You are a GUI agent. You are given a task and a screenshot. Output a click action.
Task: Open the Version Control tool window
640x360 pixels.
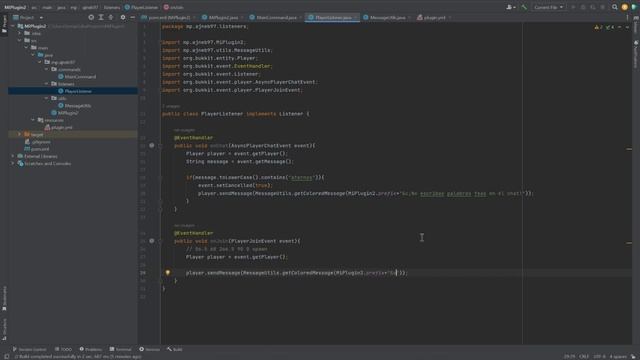(29, 349)
